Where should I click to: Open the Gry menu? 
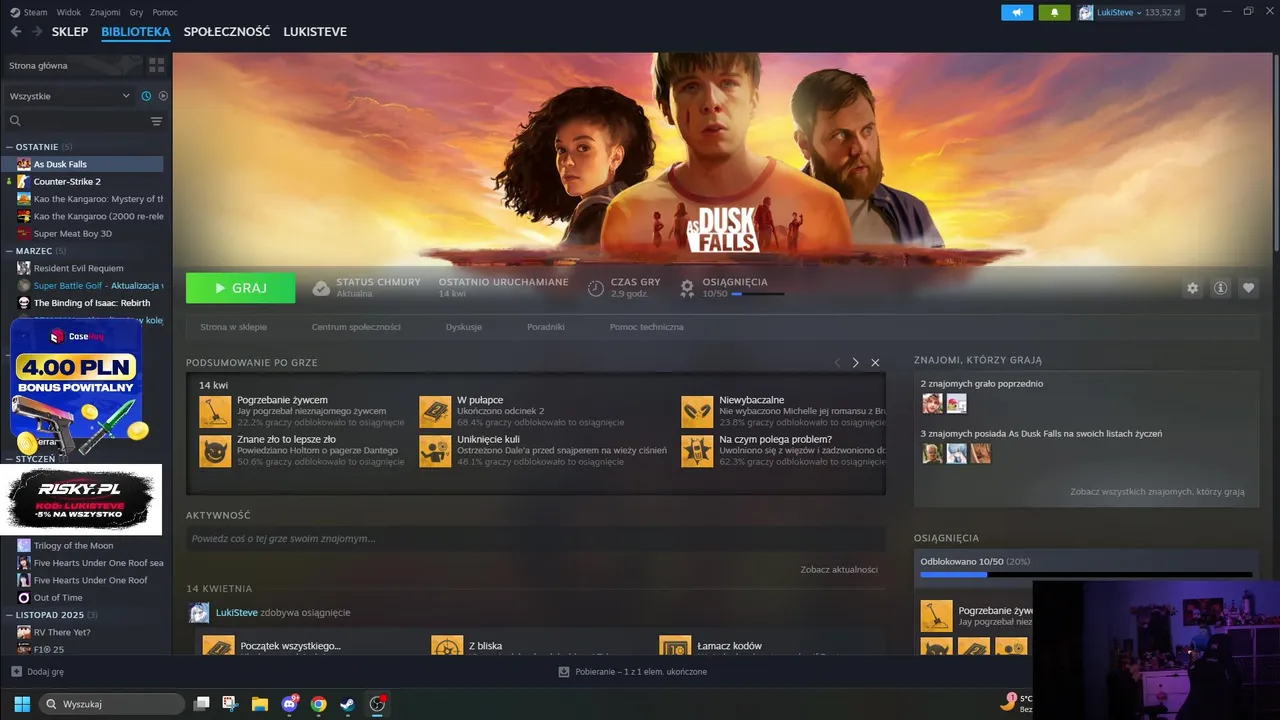(x=137, y=12)
